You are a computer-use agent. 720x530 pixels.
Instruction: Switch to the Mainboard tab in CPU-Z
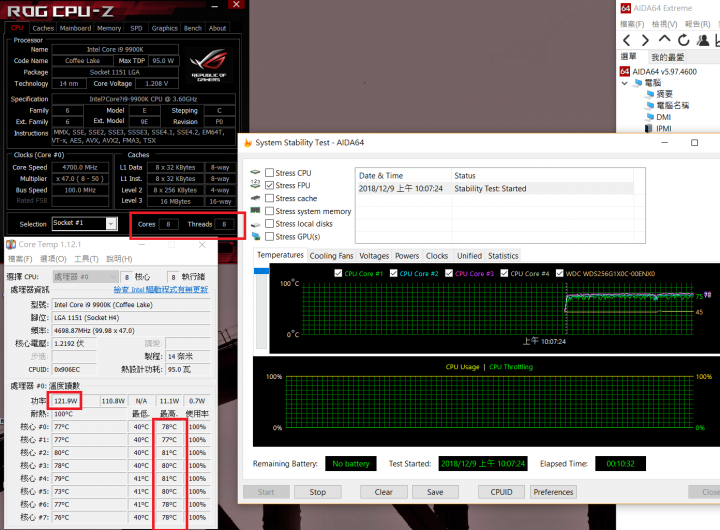coord(75,28)
